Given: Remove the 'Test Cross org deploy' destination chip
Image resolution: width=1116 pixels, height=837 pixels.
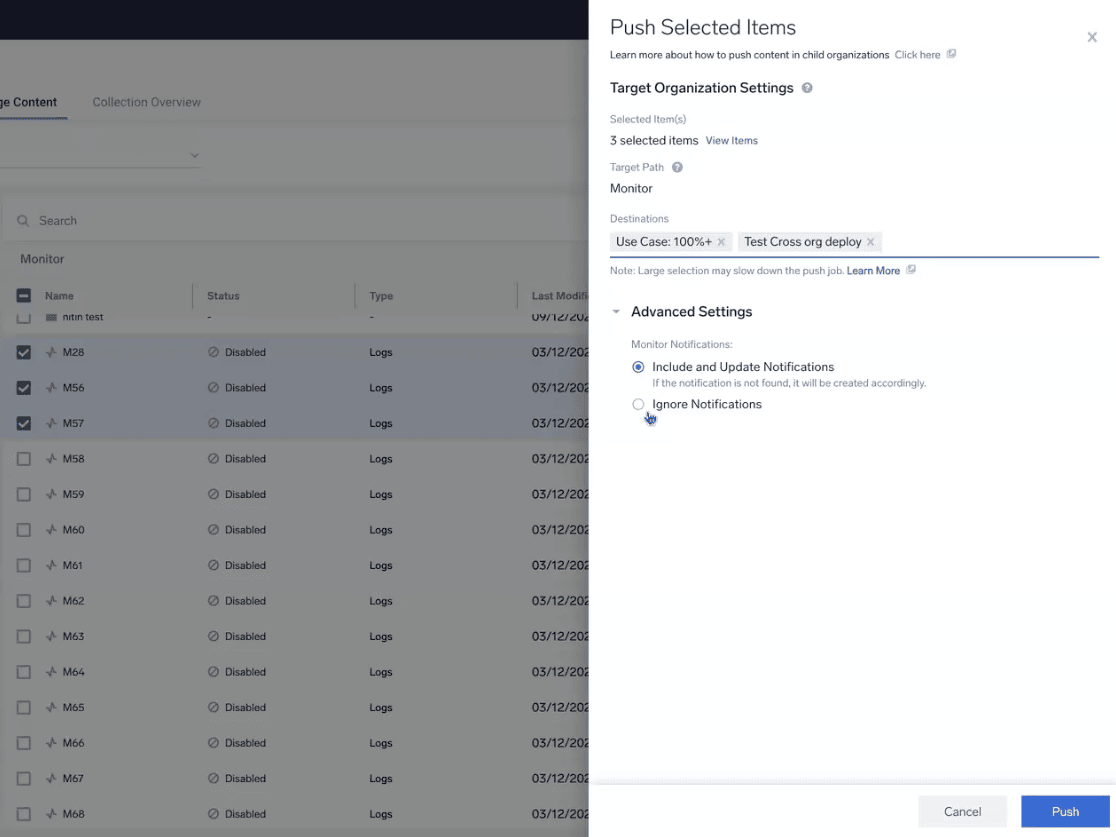Looking at the screenshot, I should [871, 242].
